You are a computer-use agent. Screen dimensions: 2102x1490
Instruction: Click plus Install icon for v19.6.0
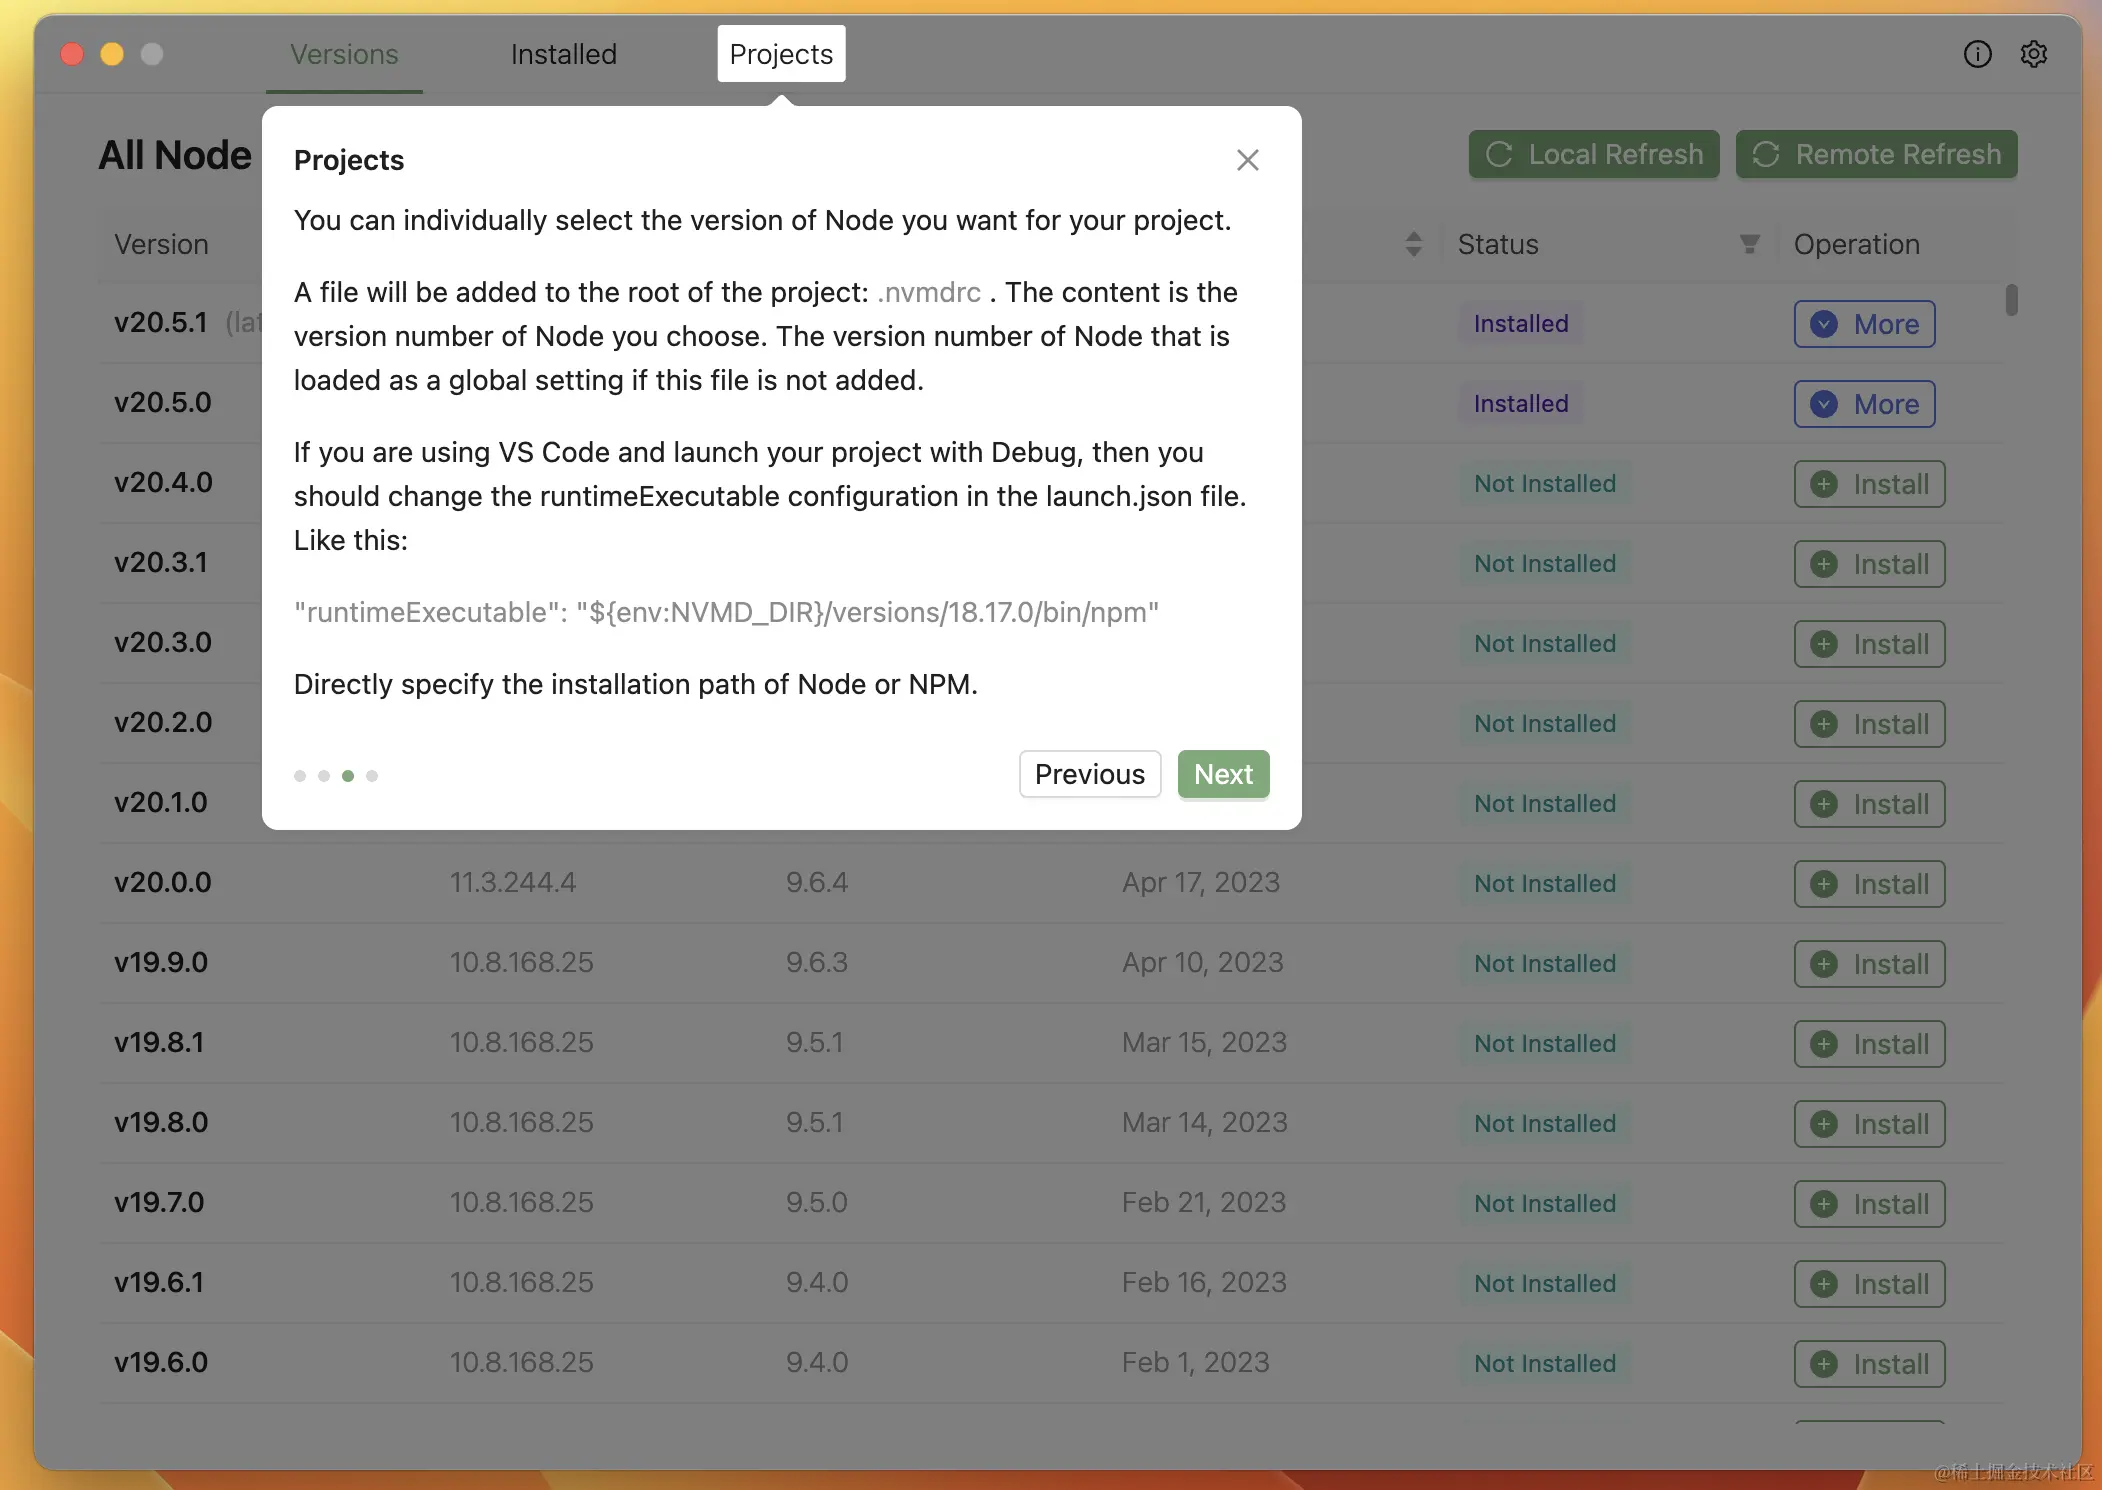(1824, 1364)
